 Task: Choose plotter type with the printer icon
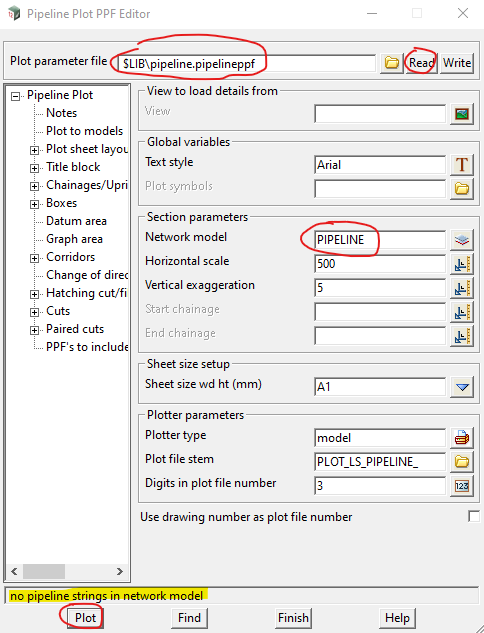462,438
